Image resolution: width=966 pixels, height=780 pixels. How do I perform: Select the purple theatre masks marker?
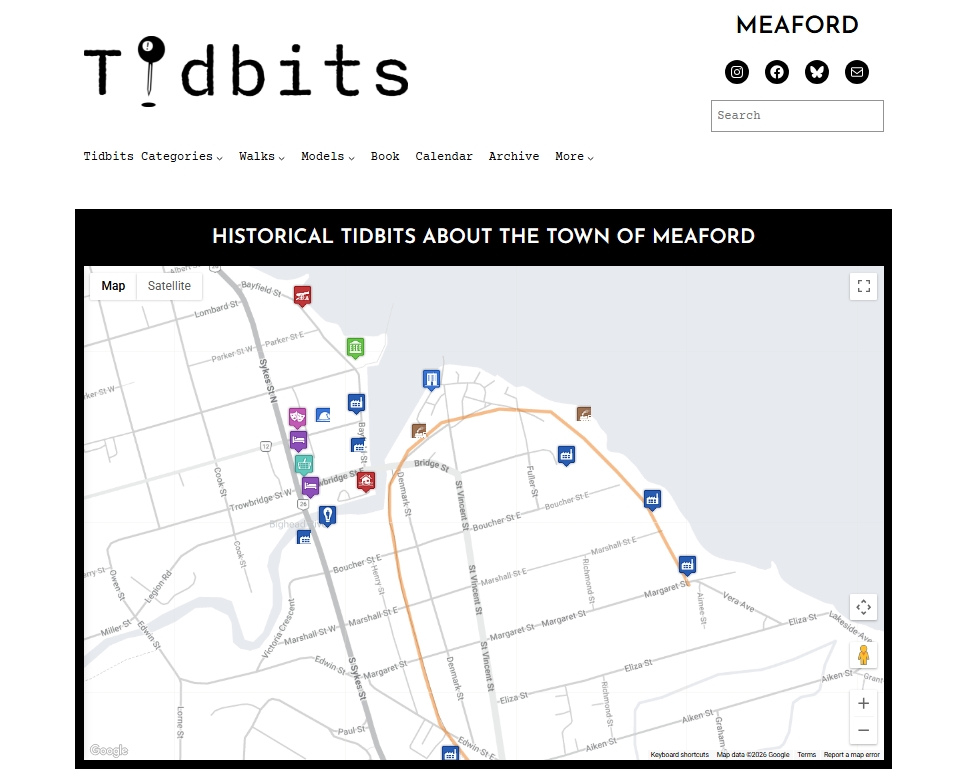coord(297,417)
